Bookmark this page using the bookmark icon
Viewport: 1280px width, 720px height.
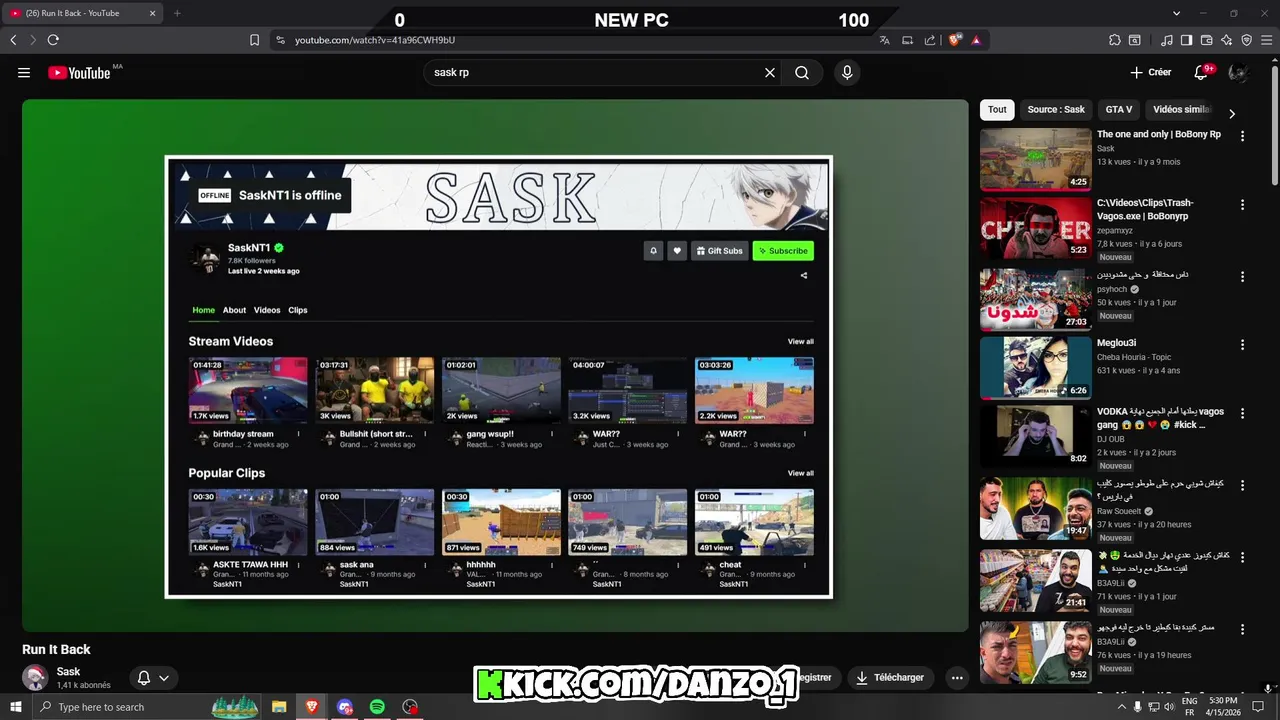coord(254,40)
